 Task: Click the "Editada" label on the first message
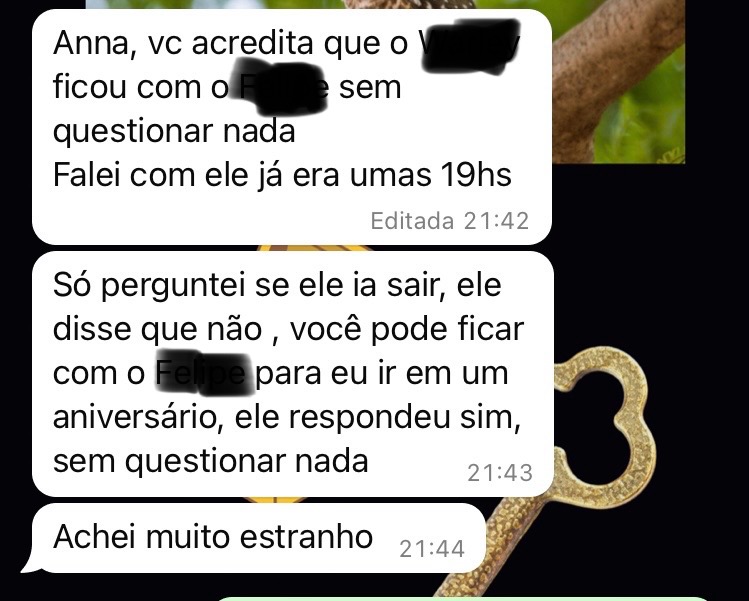[412, 221]
